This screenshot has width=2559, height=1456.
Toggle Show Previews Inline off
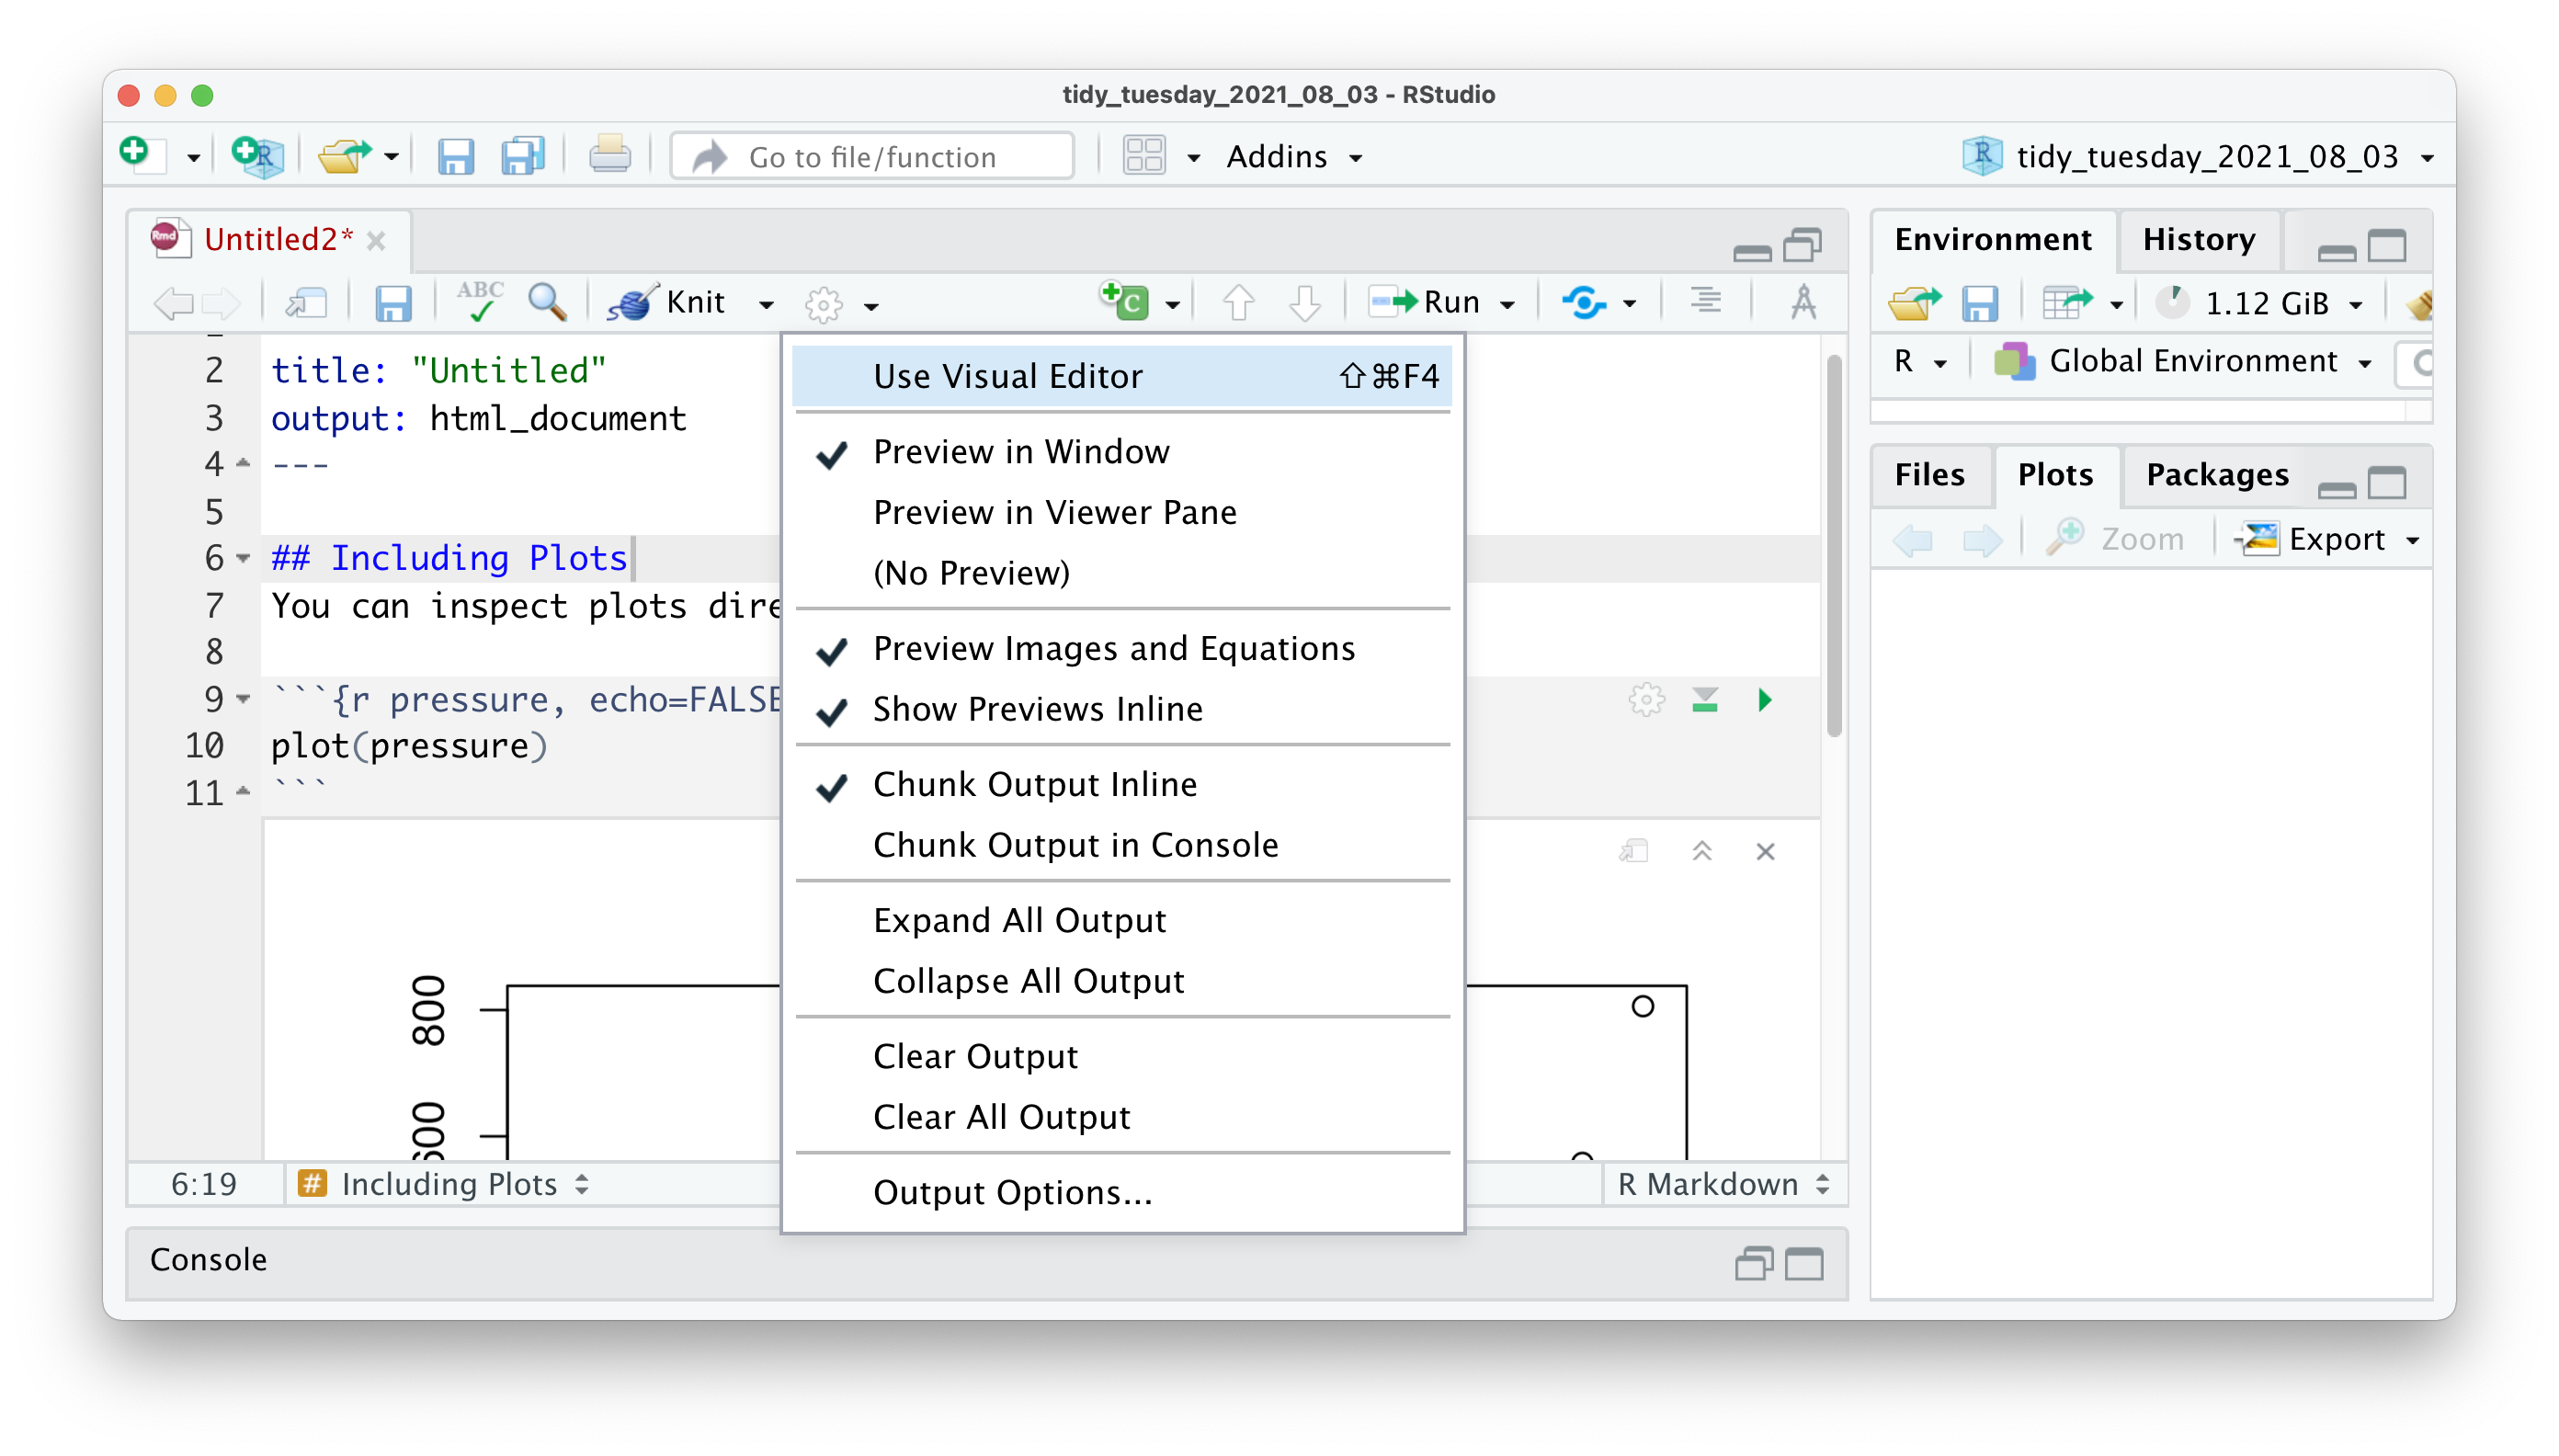1037,709
